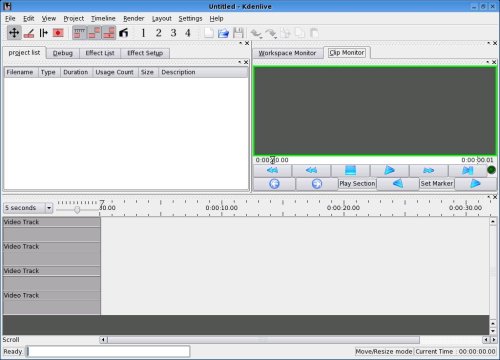
Task: Click the greyed cut toolbar icon
Action: [x=285, y=33]
